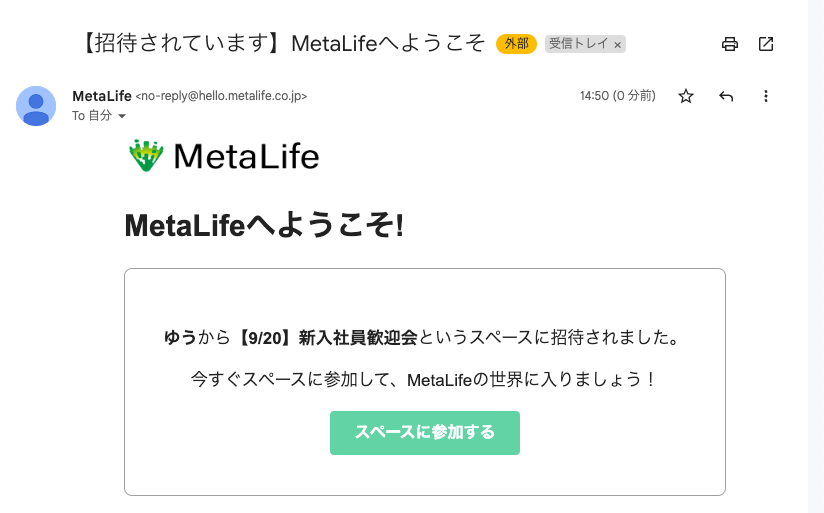The width and height of the screenshot is (824, 513).
Task: Click the space name 【9/20】新入社員歓迎会
Action: click(x=326, y=337)
